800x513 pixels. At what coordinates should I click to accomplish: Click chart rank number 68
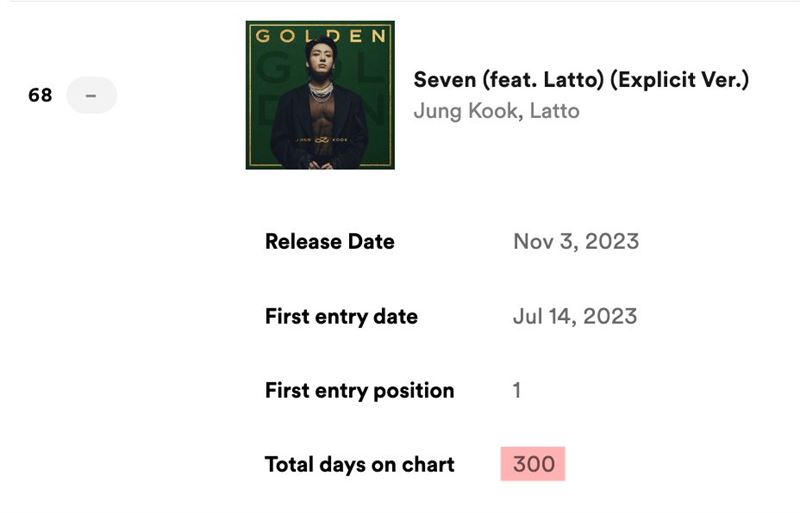(40, 95)
